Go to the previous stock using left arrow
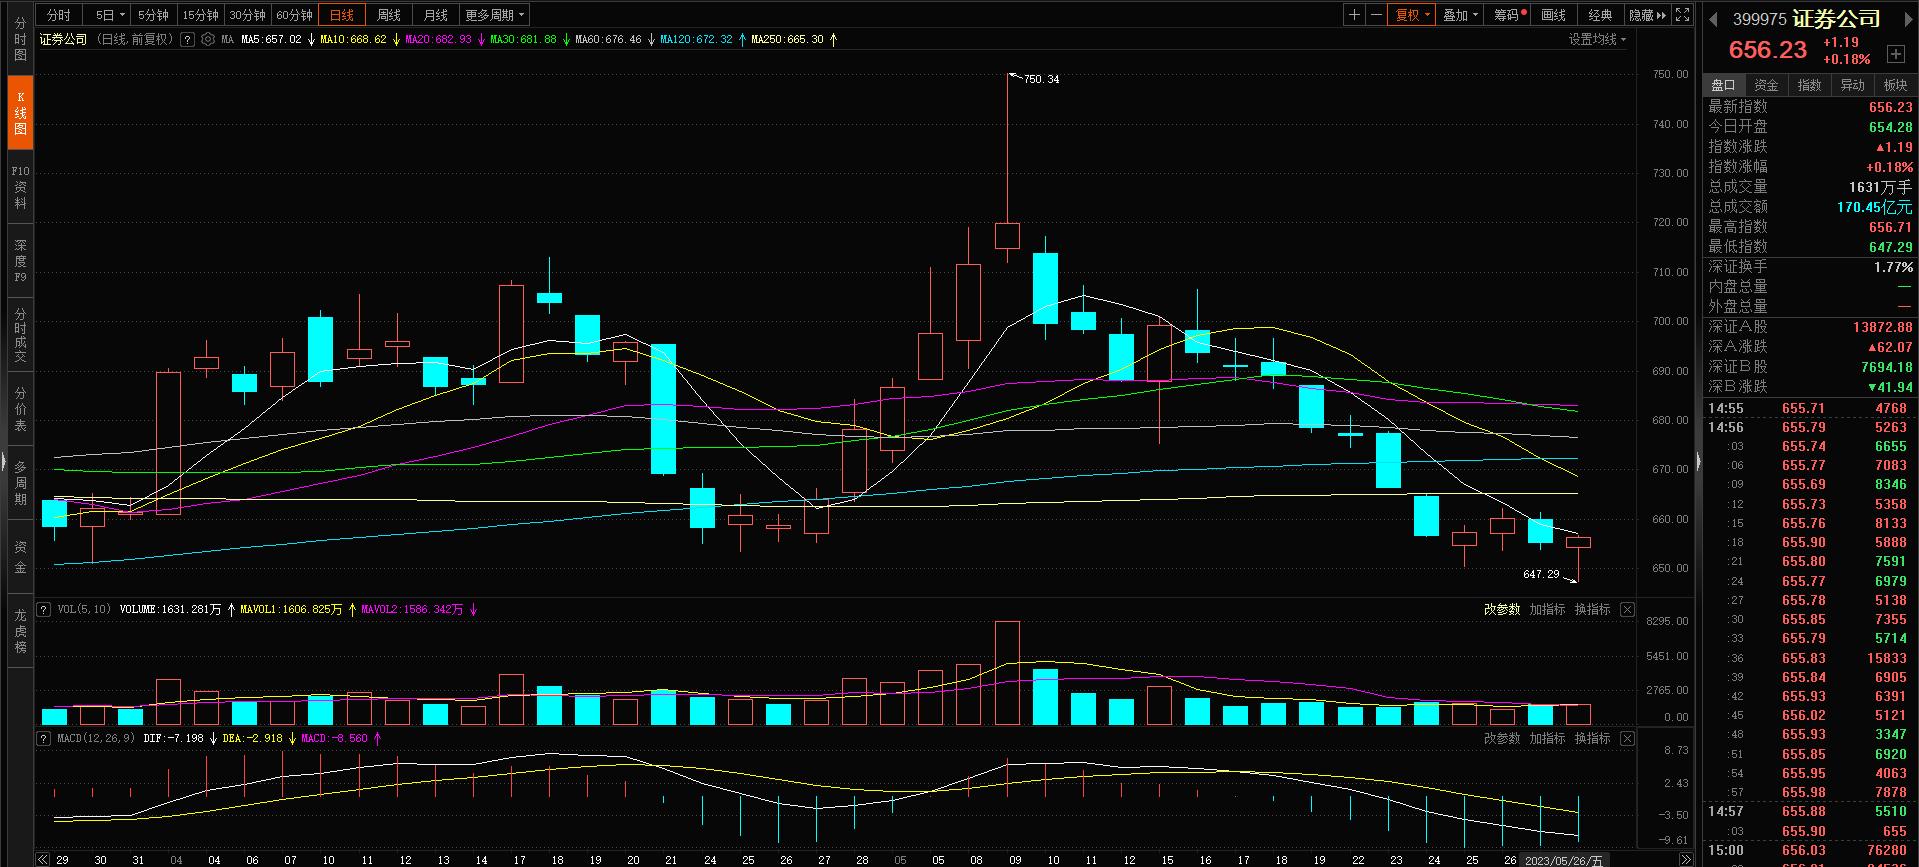Viewport: 1919px width, 867px height. click(x=1713, y=20)
